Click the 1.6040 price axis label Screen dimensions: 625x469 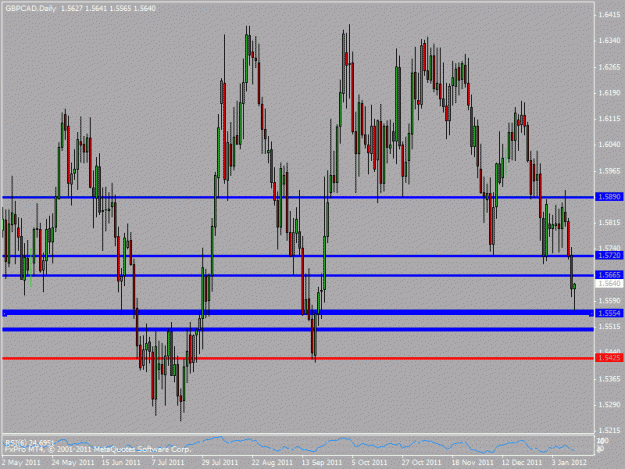(609, 145)
